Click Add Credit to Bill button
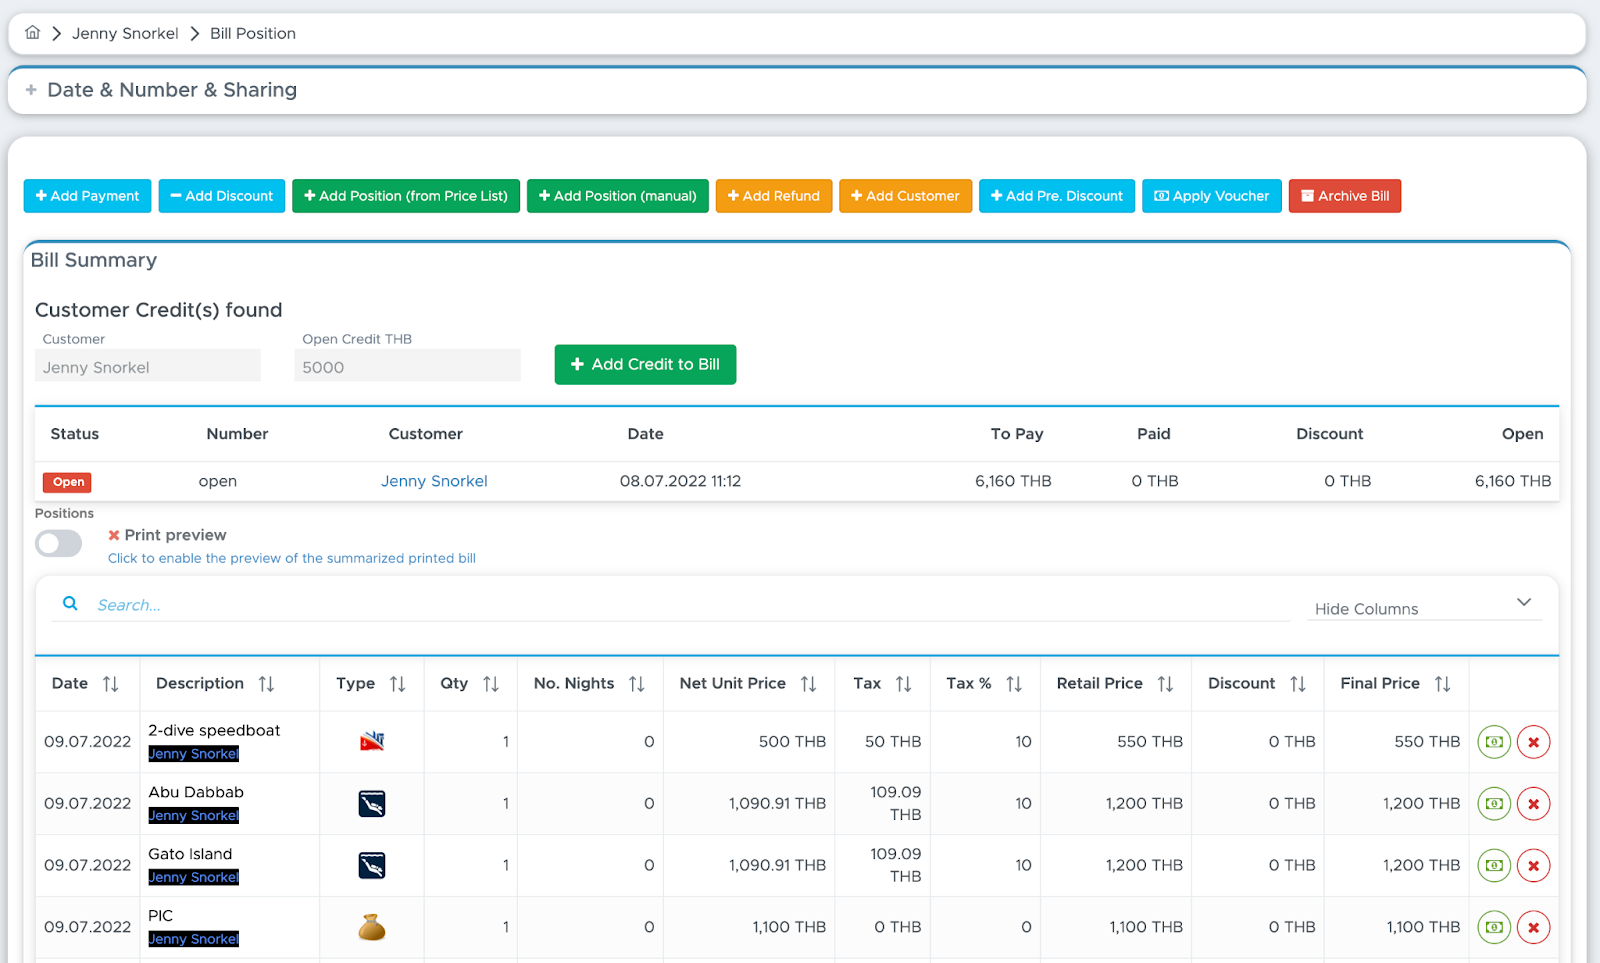Image resolution: width=1600 pixels, height=963 pixels. pyautogui.click(x=645, y=365)
